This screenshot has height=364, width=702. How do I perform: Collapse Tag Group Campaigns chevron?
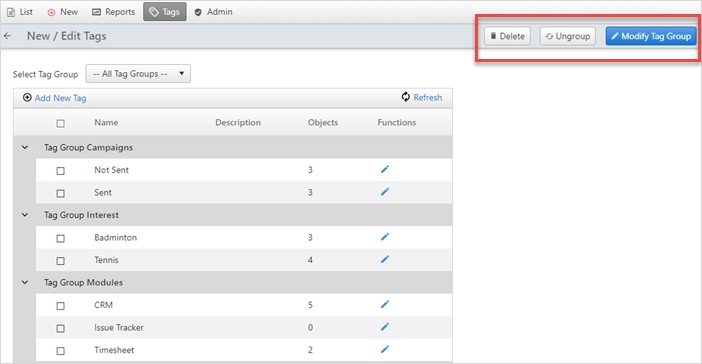25,147
